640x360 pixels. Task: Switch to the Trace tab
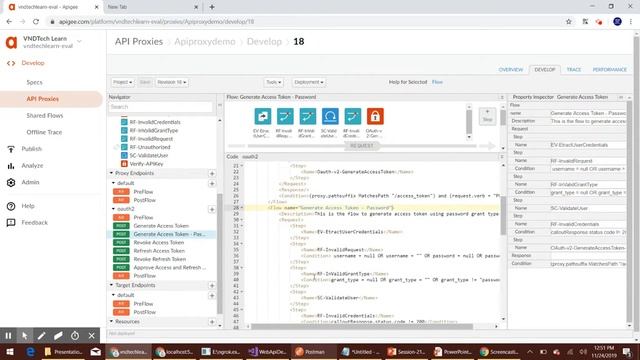click(573, 70)
